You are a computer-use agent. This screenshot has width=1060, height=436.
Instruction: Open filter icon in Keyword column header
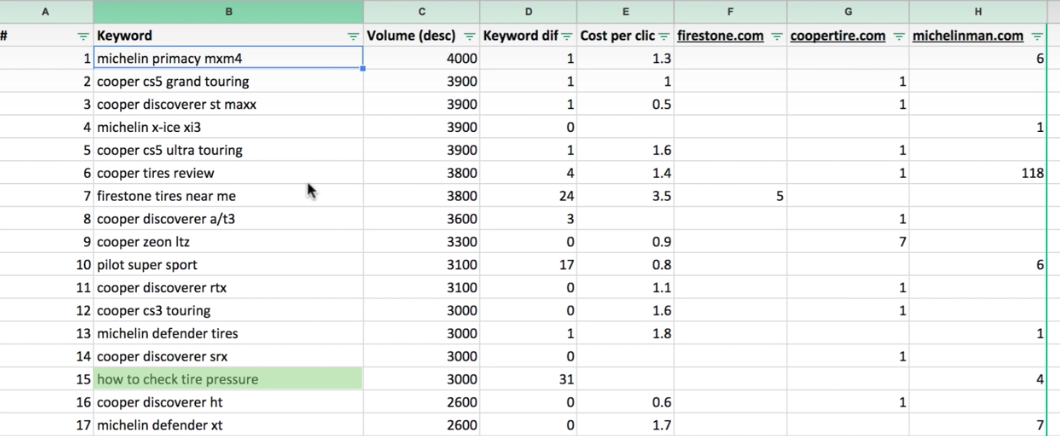(x=353, y=37)
